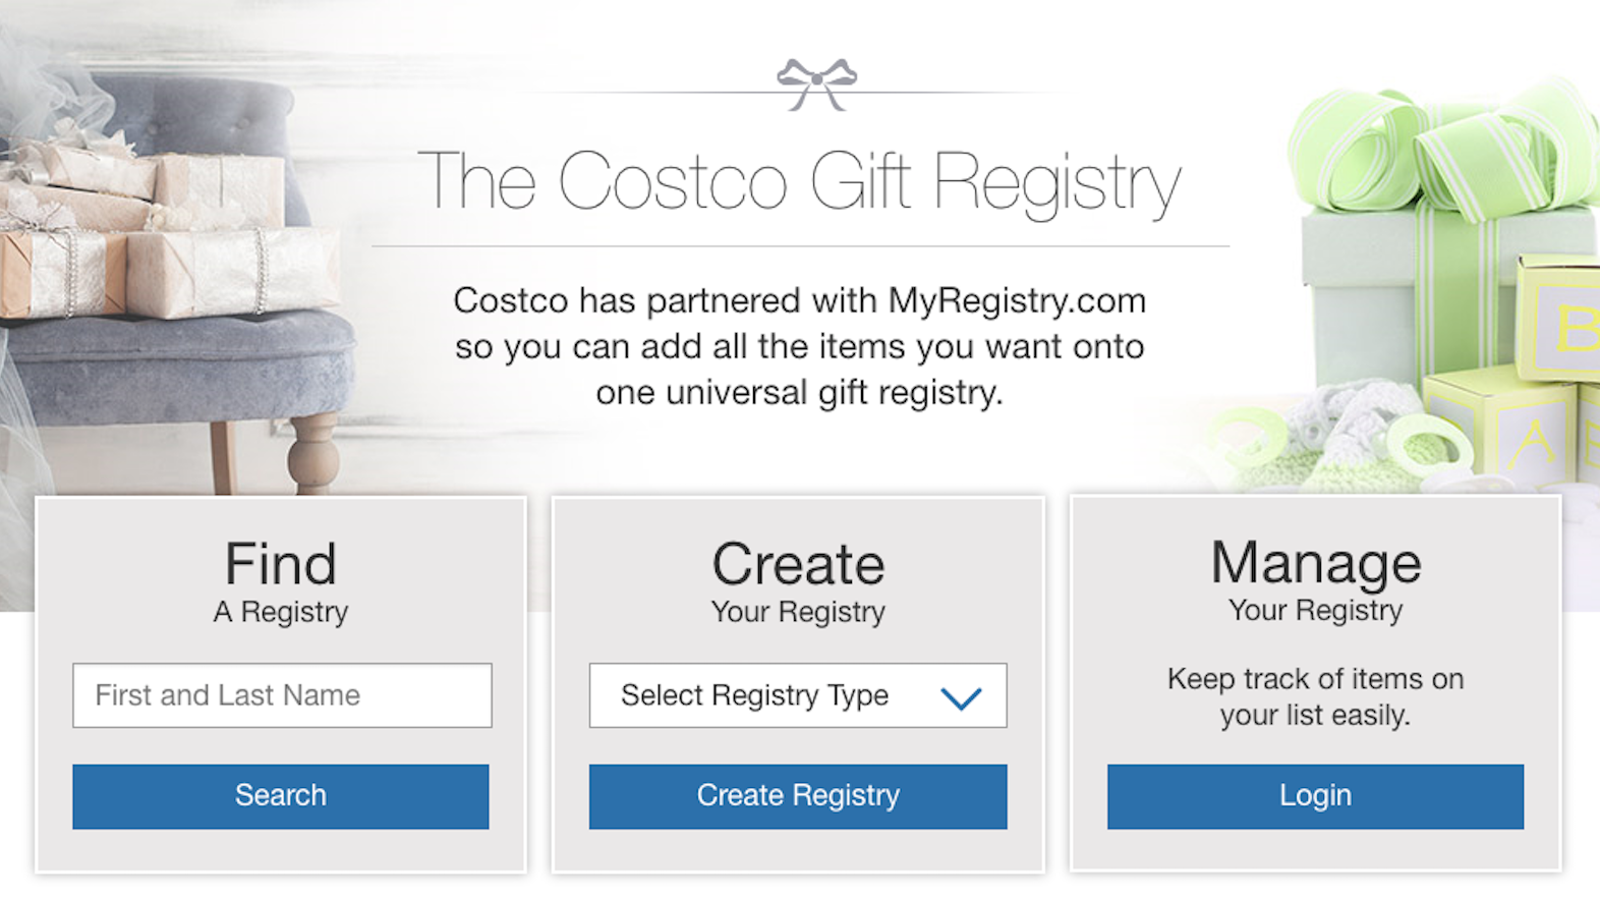The height and width of the screenshot is (900, 1600).
Task: Click 'Keep track of items' description text
Action: pyautogui.click(x=1315, y=697)
